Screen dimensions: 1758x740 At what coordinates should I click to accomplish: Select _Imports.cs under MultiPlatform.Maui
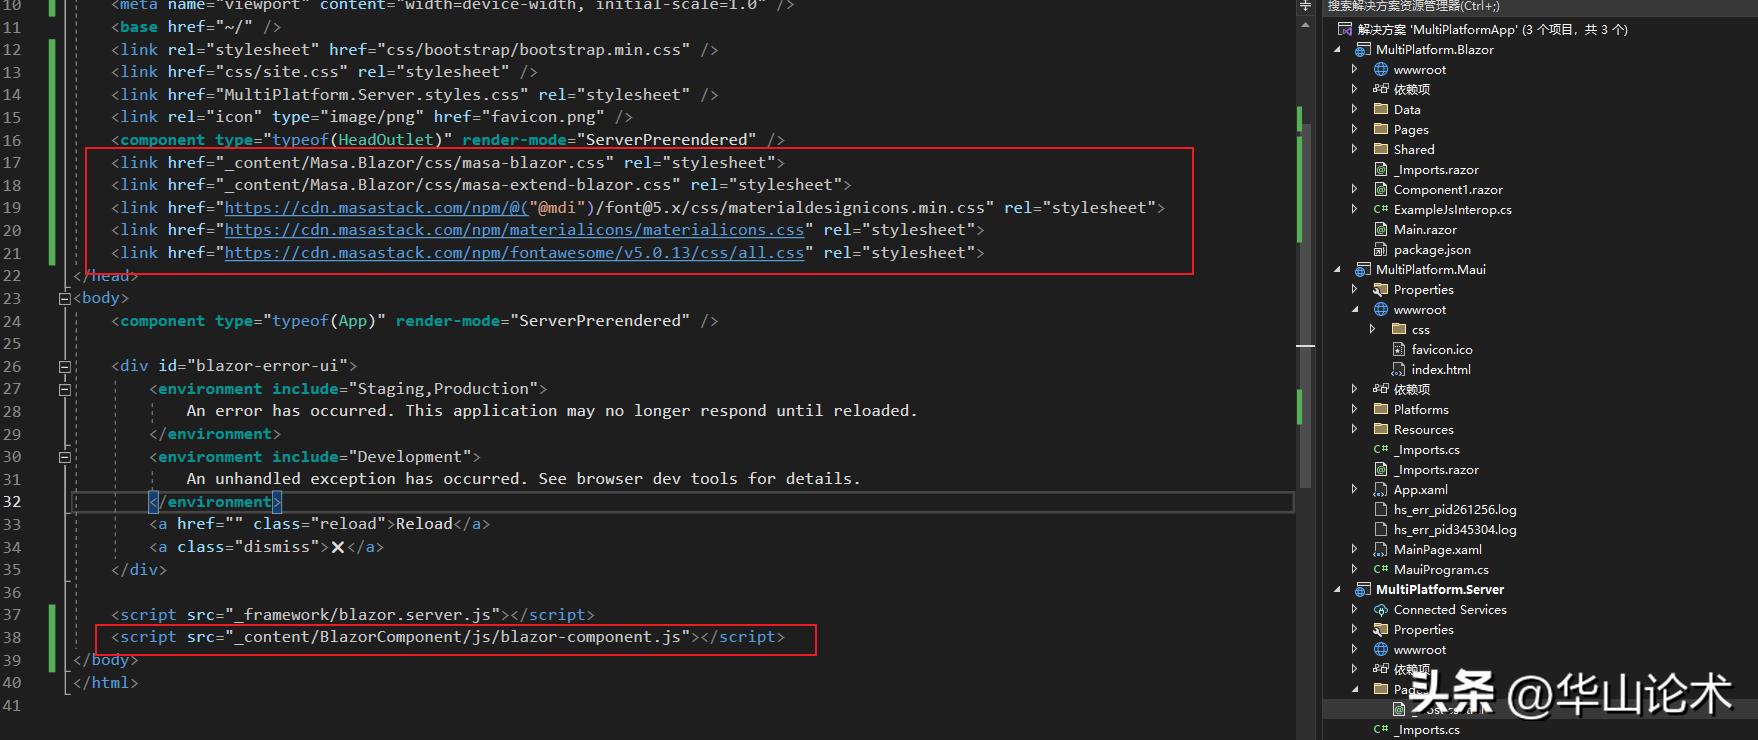pos(1427,449)
